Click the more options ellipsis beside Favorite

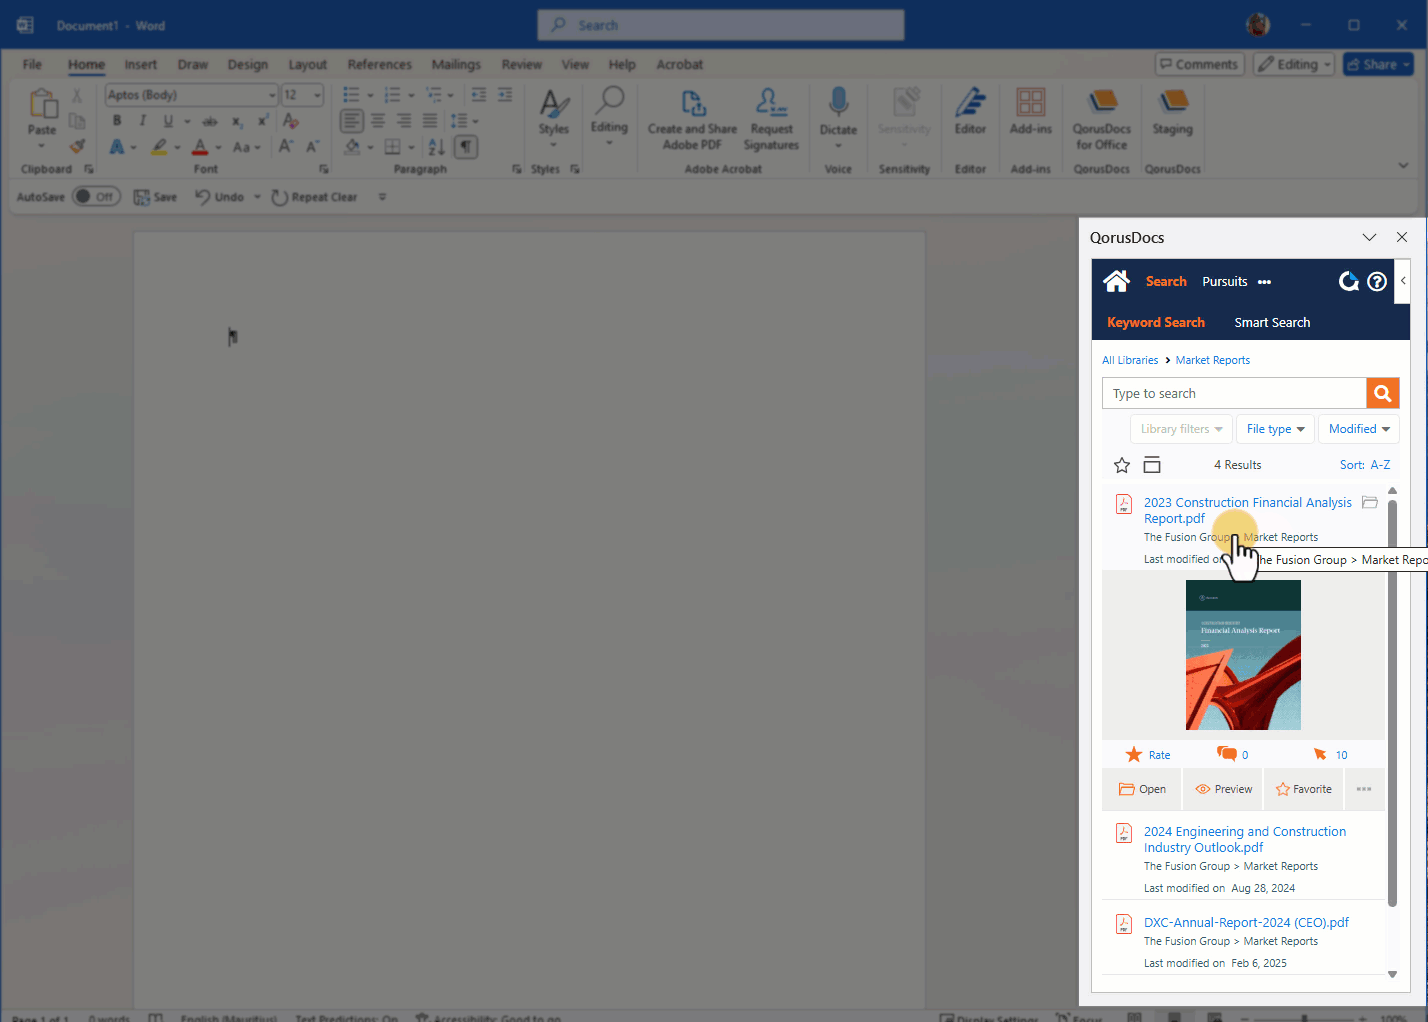(1364, 789)
